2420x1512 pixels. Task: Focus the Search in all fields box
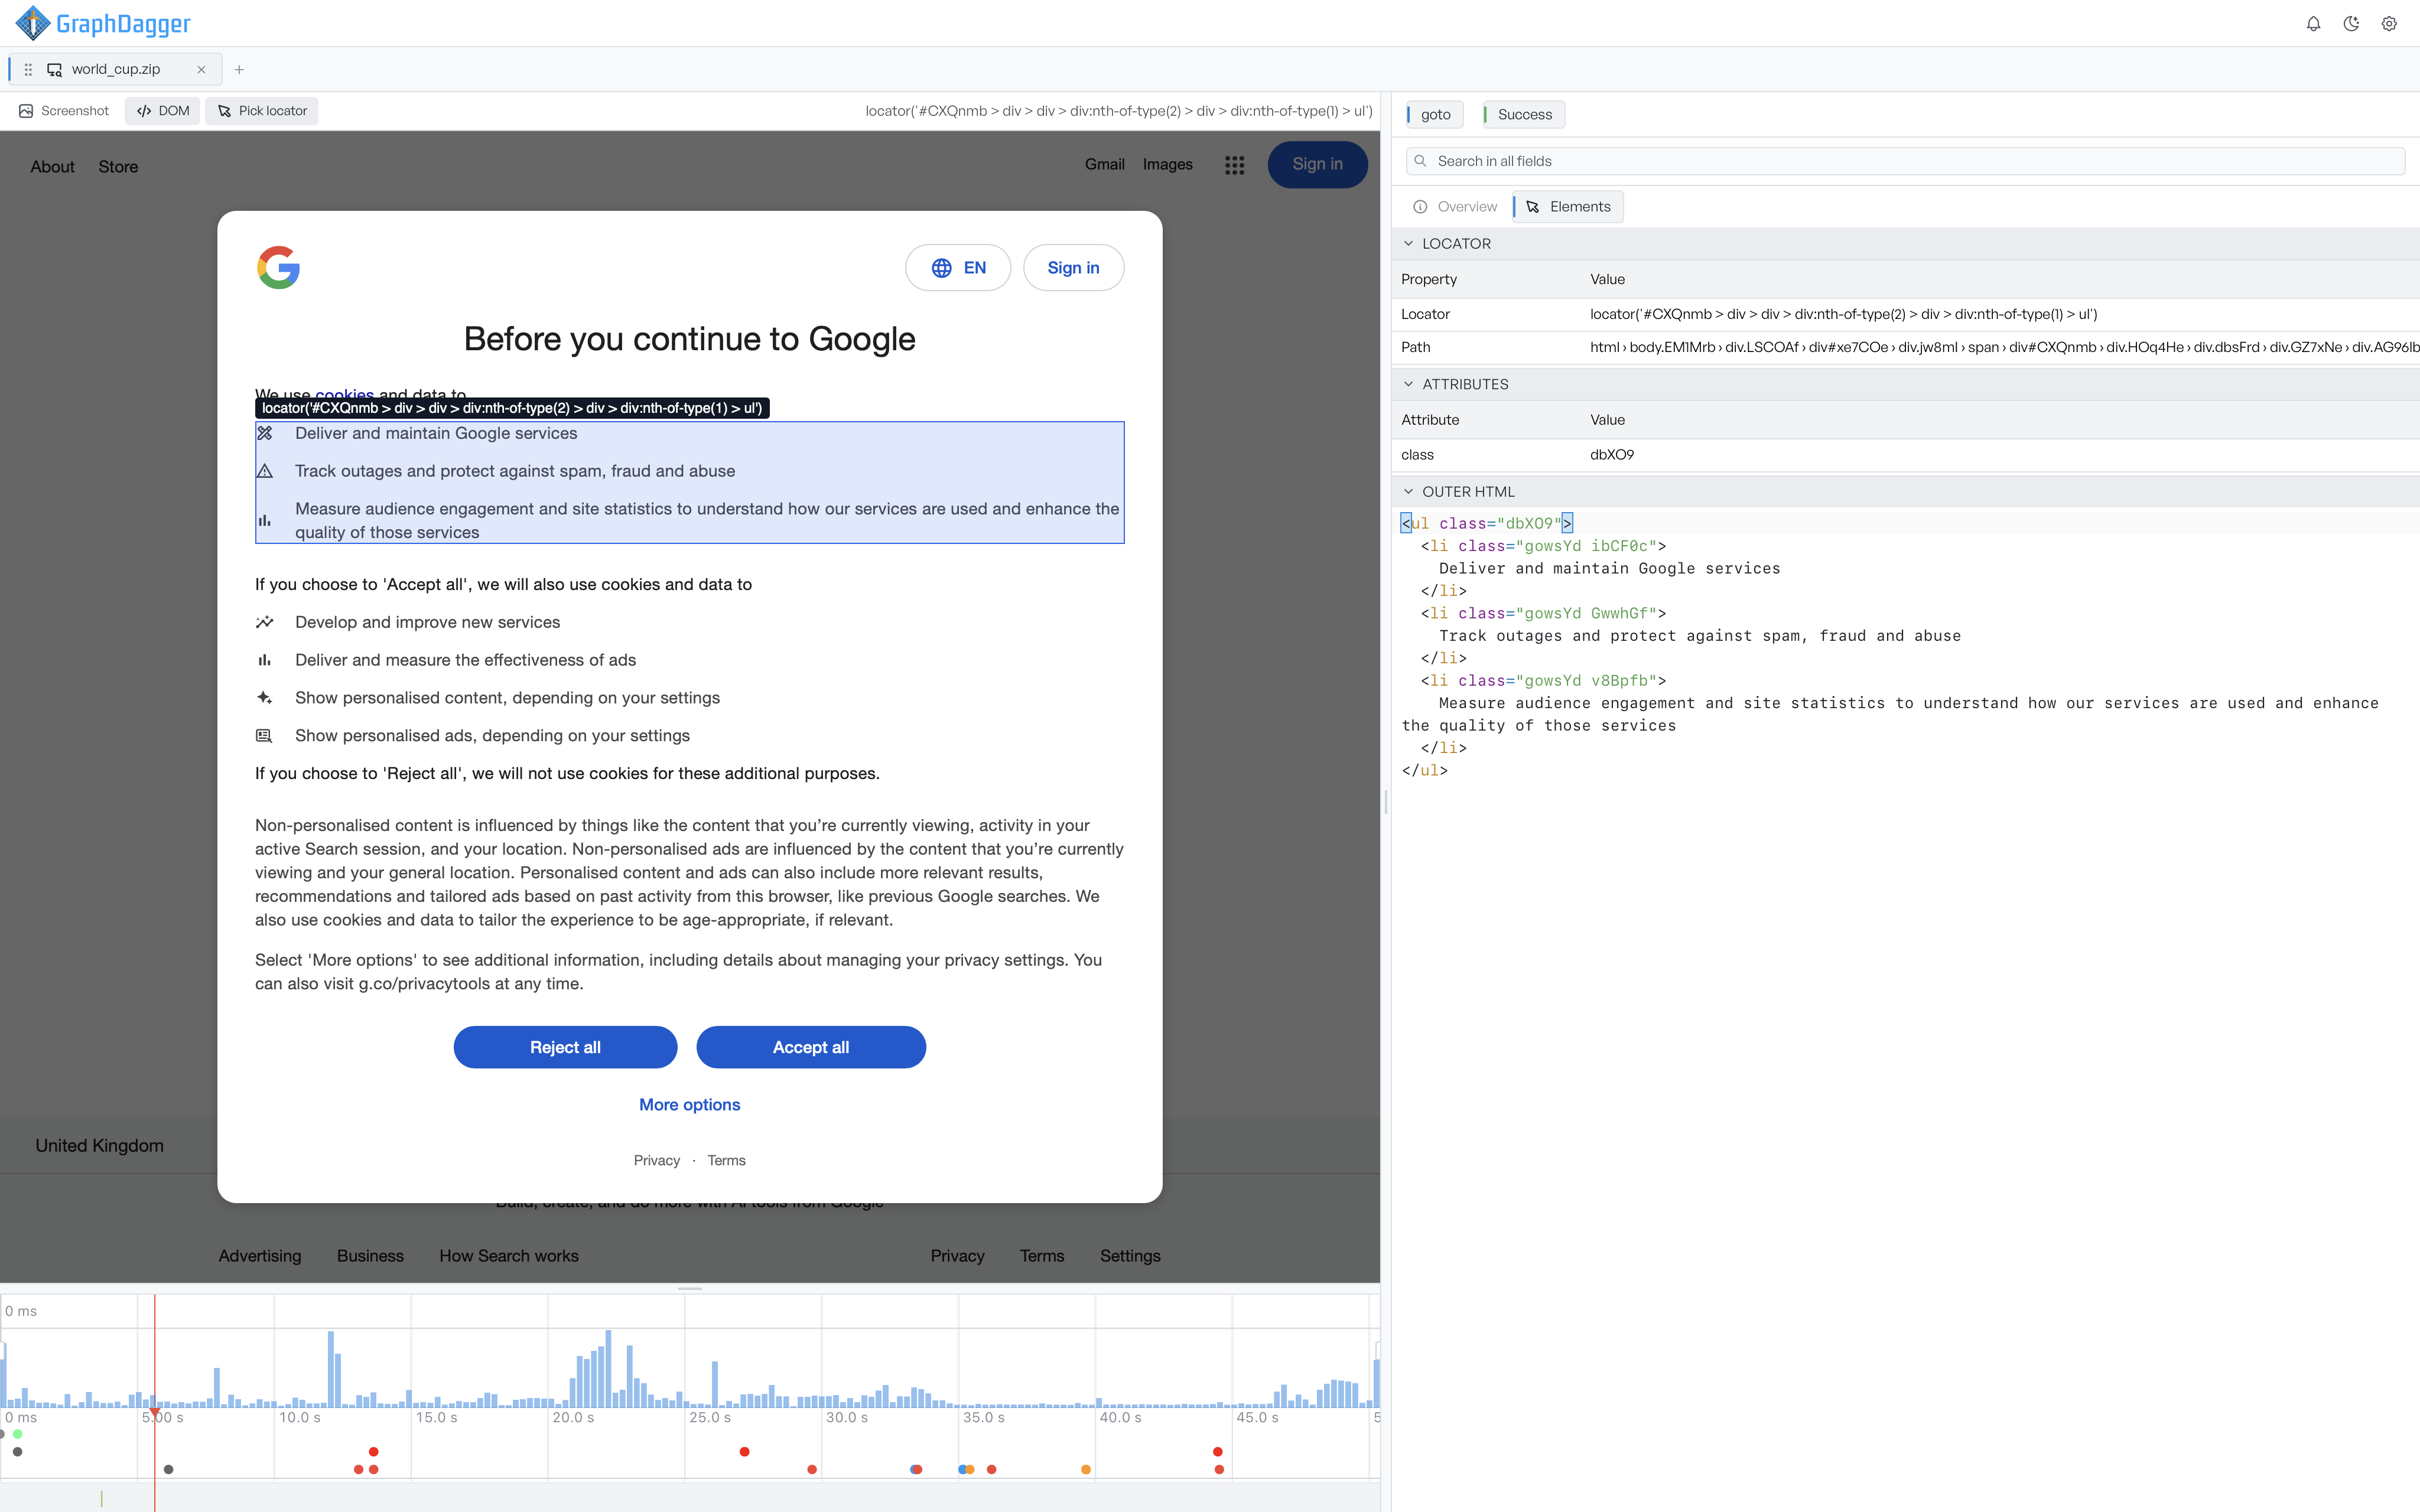pos(1905,161)
